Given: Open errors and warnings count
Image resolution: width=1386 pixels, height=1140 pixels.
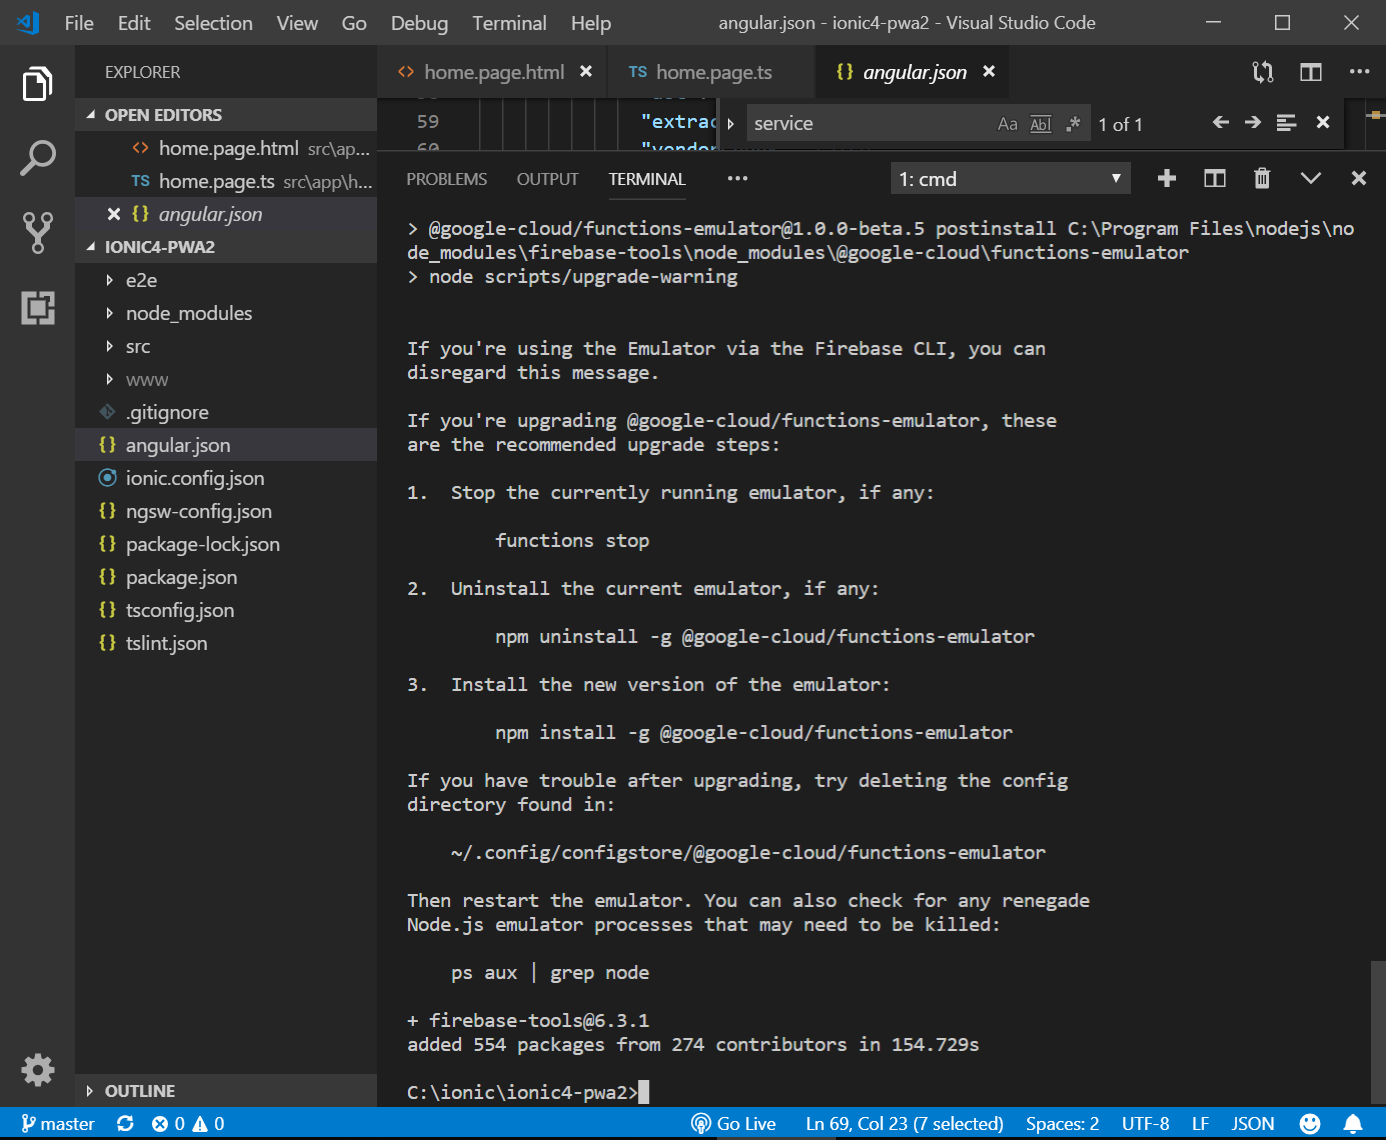Looking at the screenshot, I should tap(188, 1124).
